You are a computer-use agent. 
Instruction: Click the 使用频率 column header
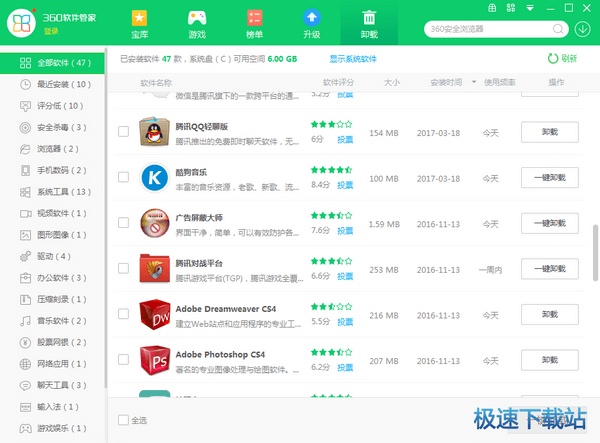(x=499, y=82)
